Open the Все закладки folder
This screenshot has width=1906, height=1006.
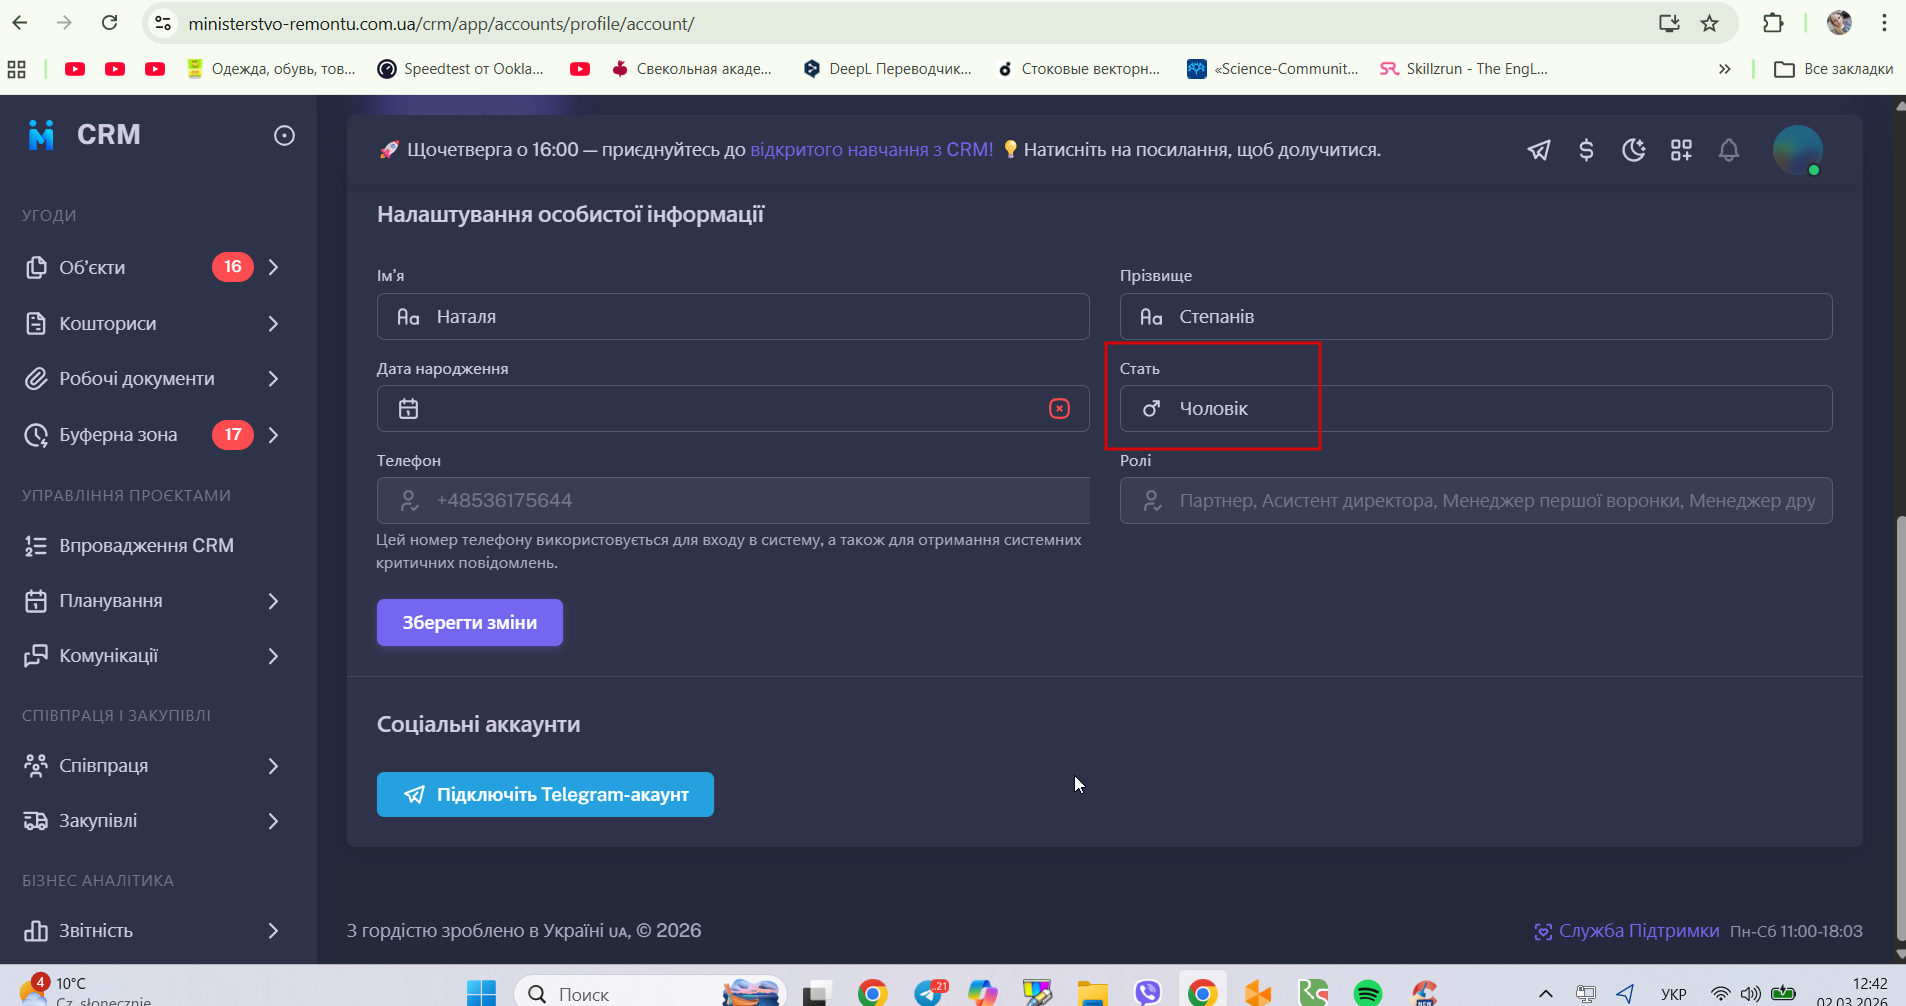1834,69
